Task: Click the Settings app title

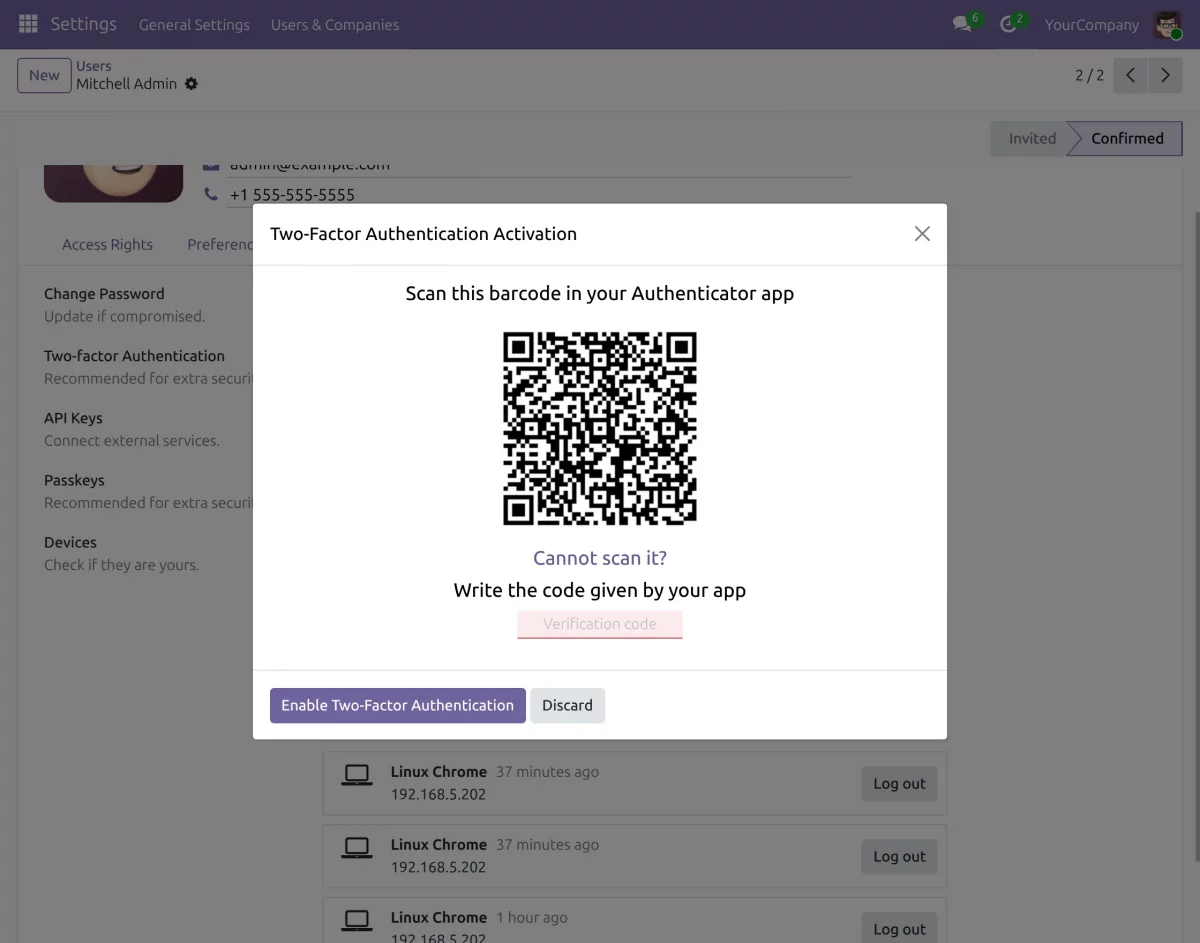Action: (84, 24)
